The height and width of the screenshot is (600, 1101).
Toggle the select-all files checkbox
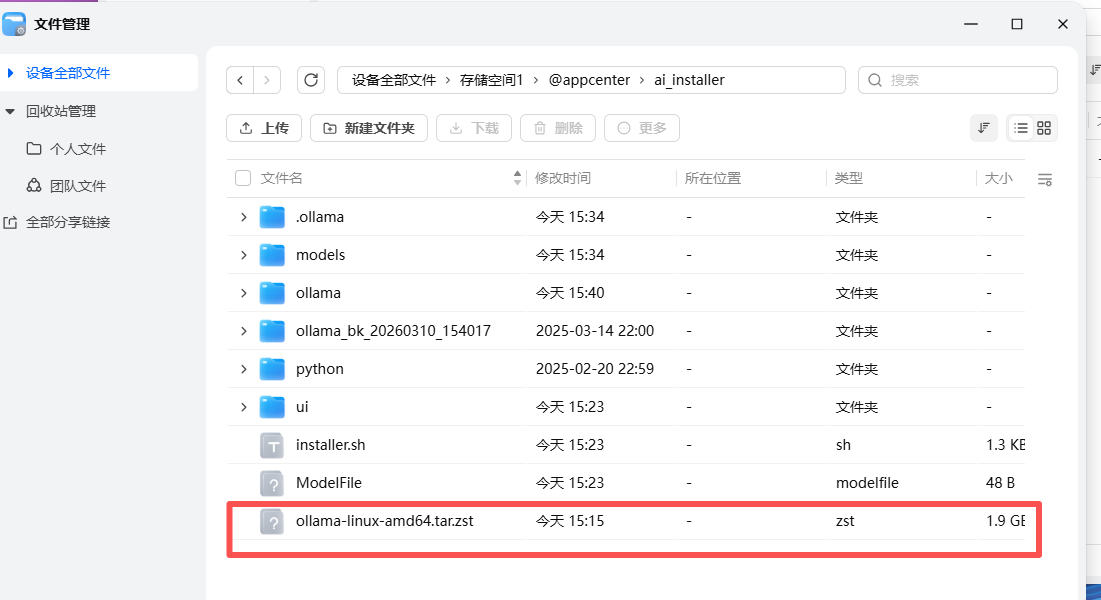point(243,178)
